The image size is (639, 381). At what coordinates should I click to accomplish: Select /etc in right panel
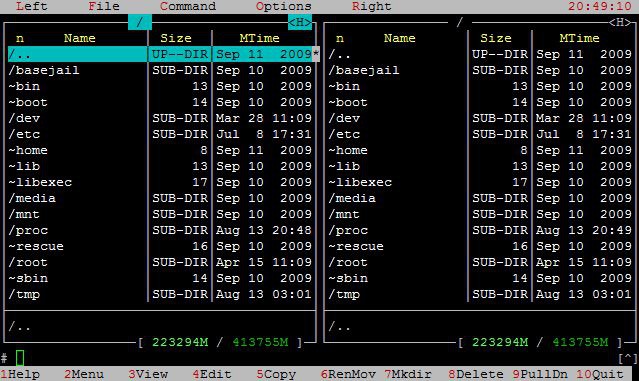point(480,134)
